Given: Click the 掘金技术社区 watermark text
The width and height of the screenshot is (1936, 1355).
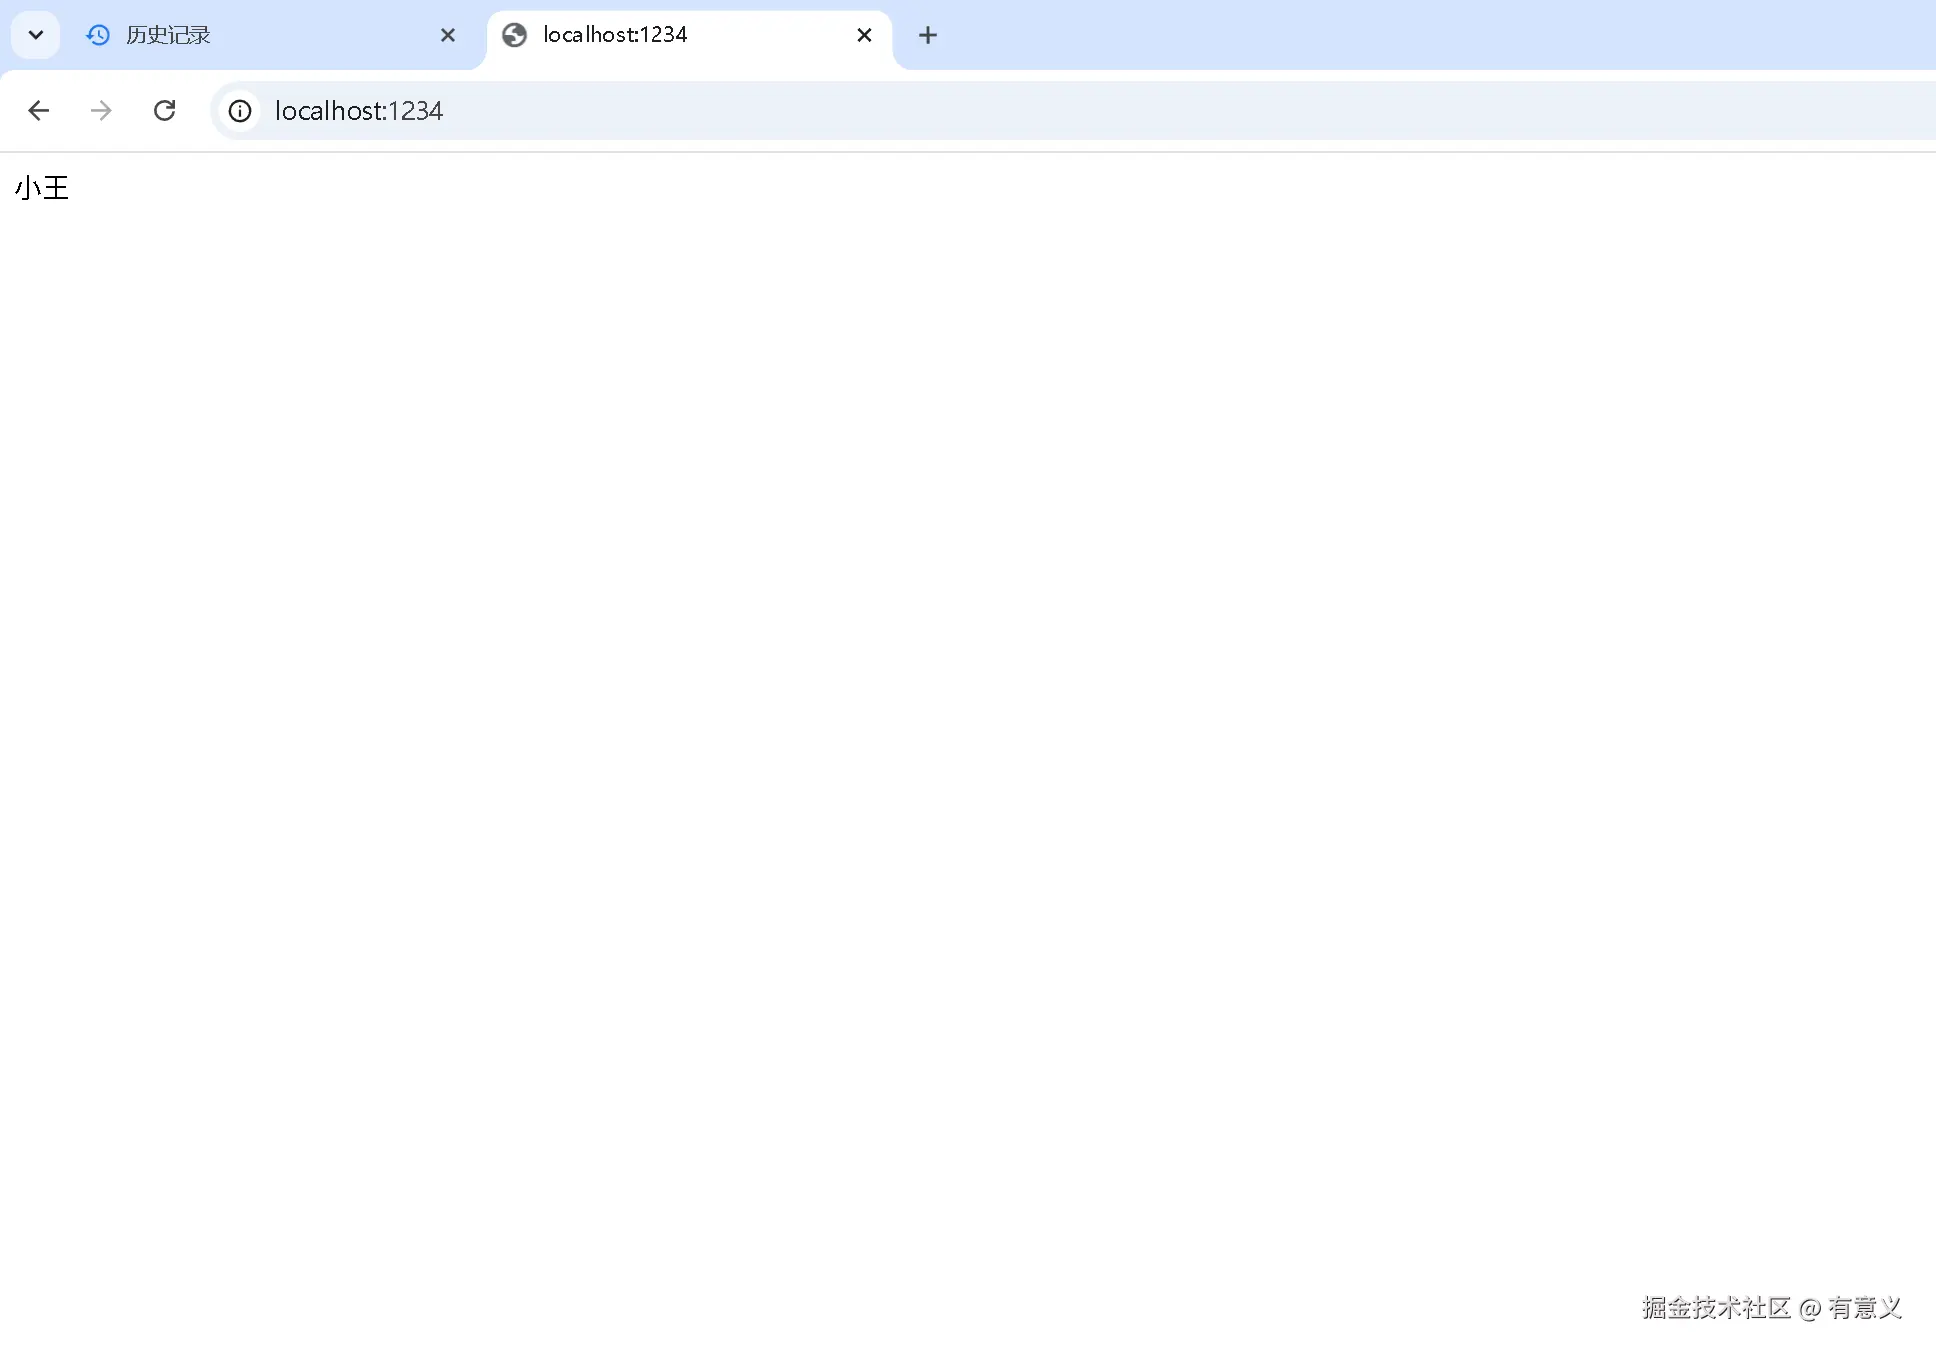Looking at the screenshot, I should coord(1715,1307).
